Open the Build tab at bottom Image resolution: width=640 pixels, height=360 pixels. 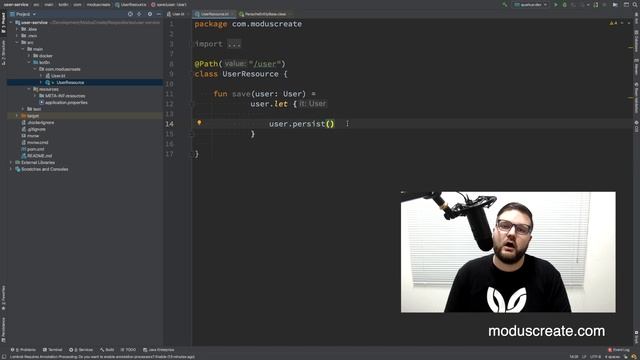click(107, 350)
